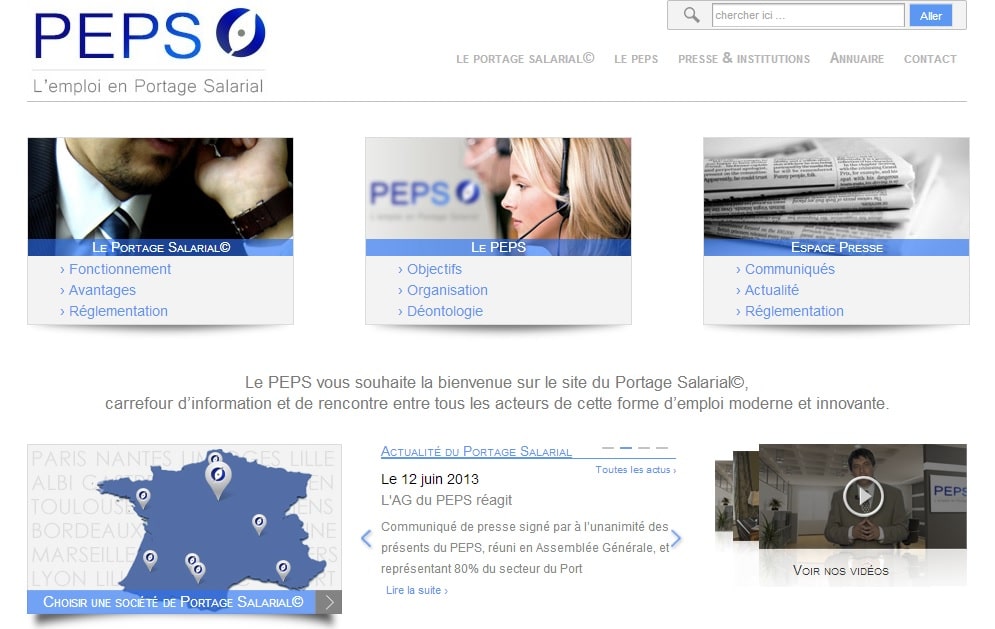Click Lire la suite link

[416, 590]
